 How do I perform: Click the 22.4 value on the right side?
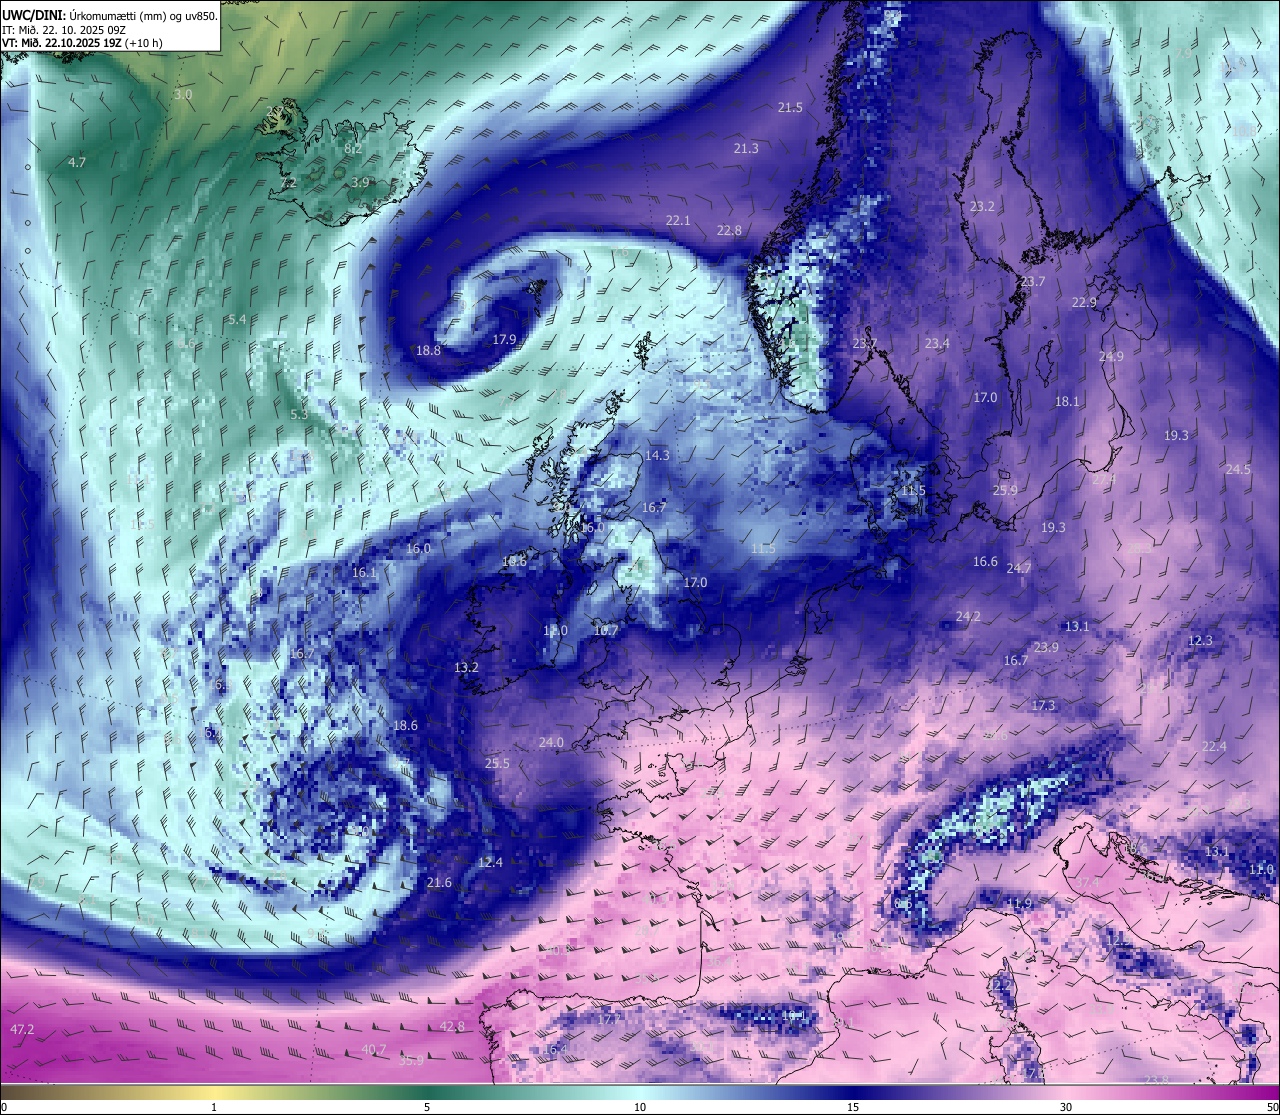tap(1214, 746)
